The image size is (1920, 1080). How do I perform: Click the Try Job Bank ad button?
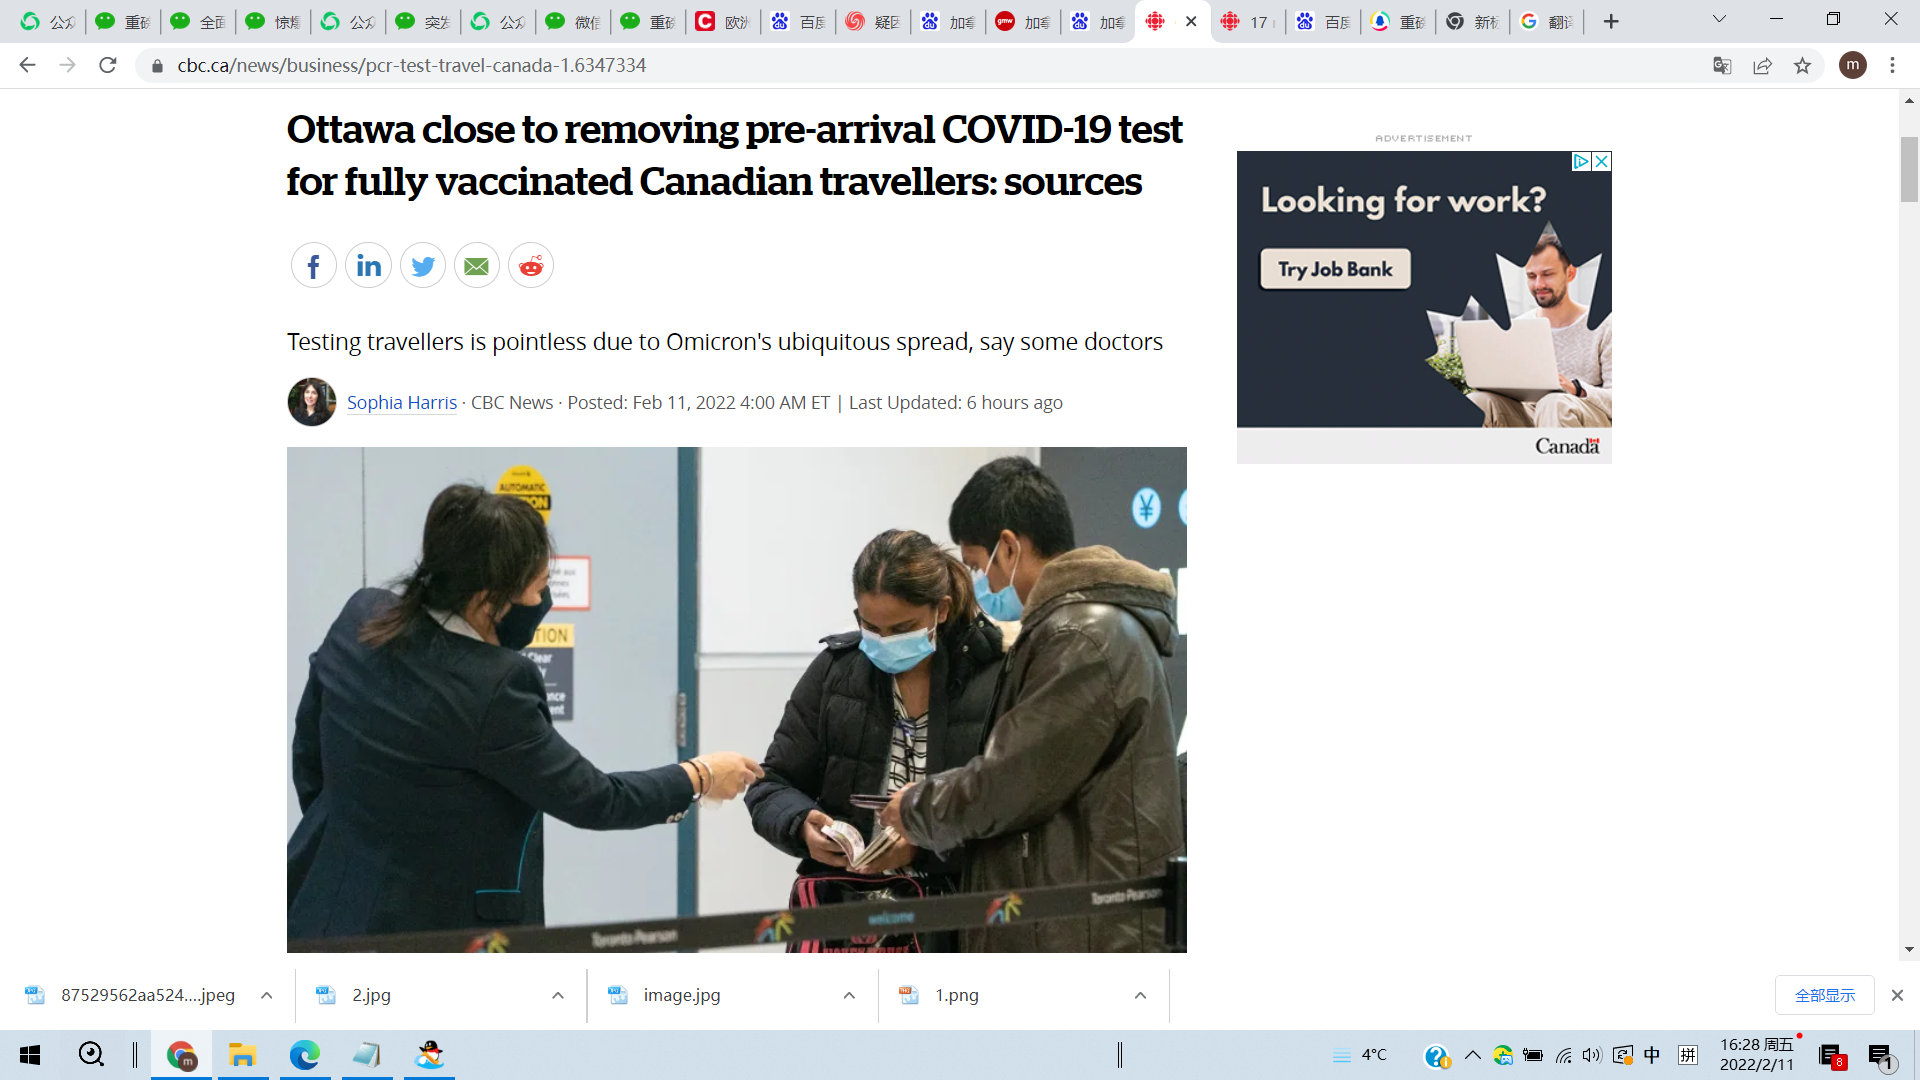[1335, 269]
